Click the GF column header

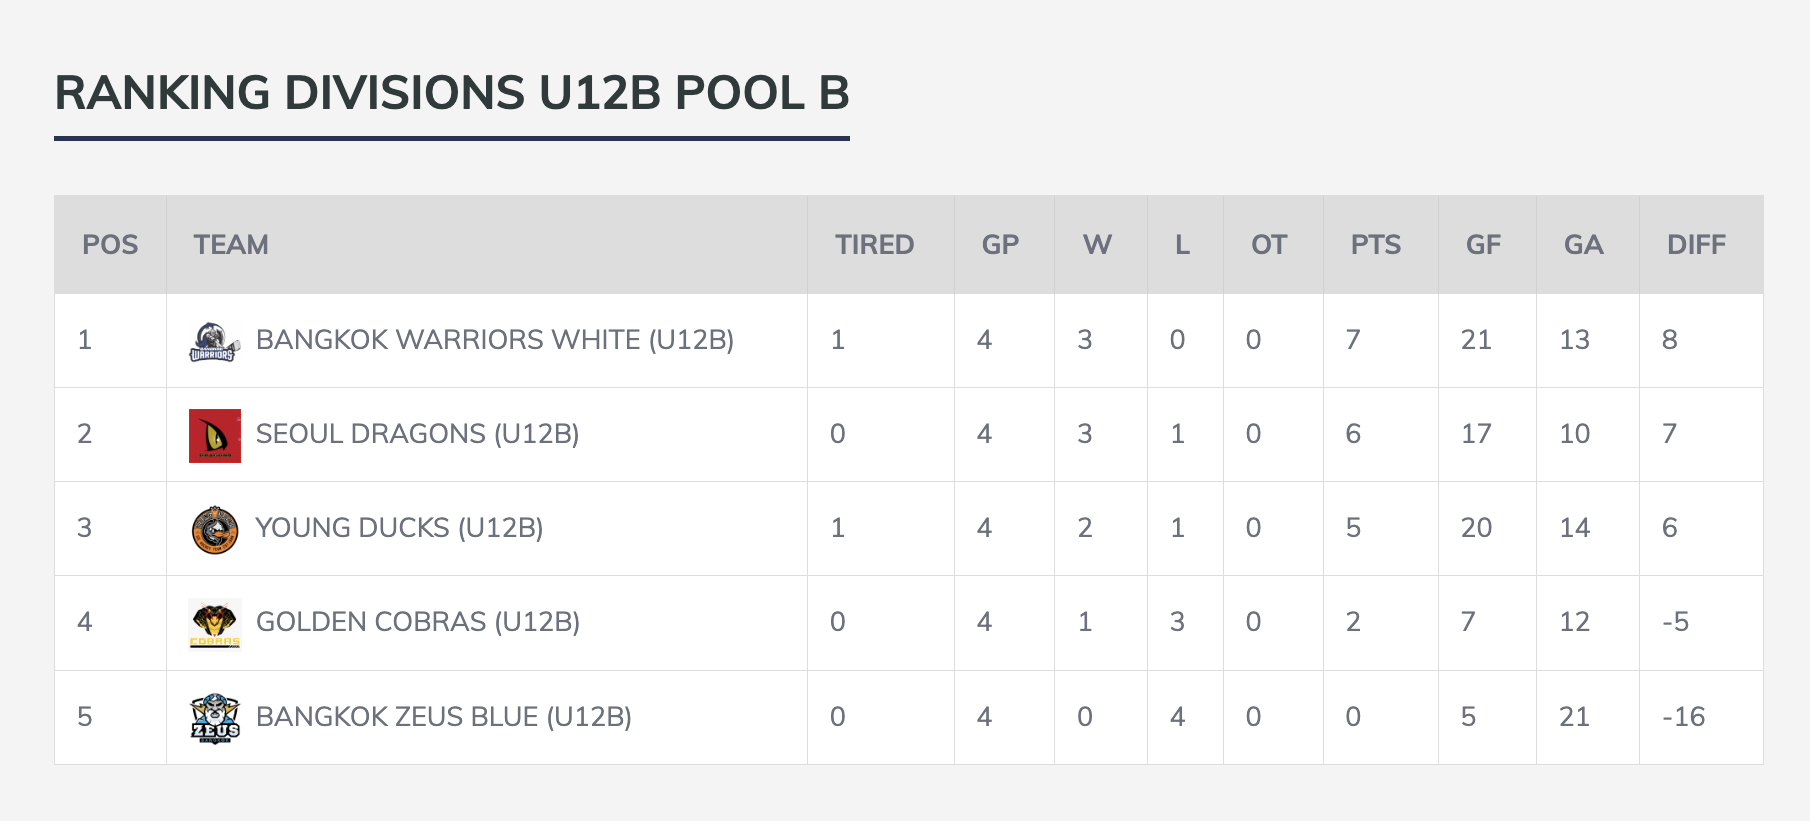tap(1483, 245)
